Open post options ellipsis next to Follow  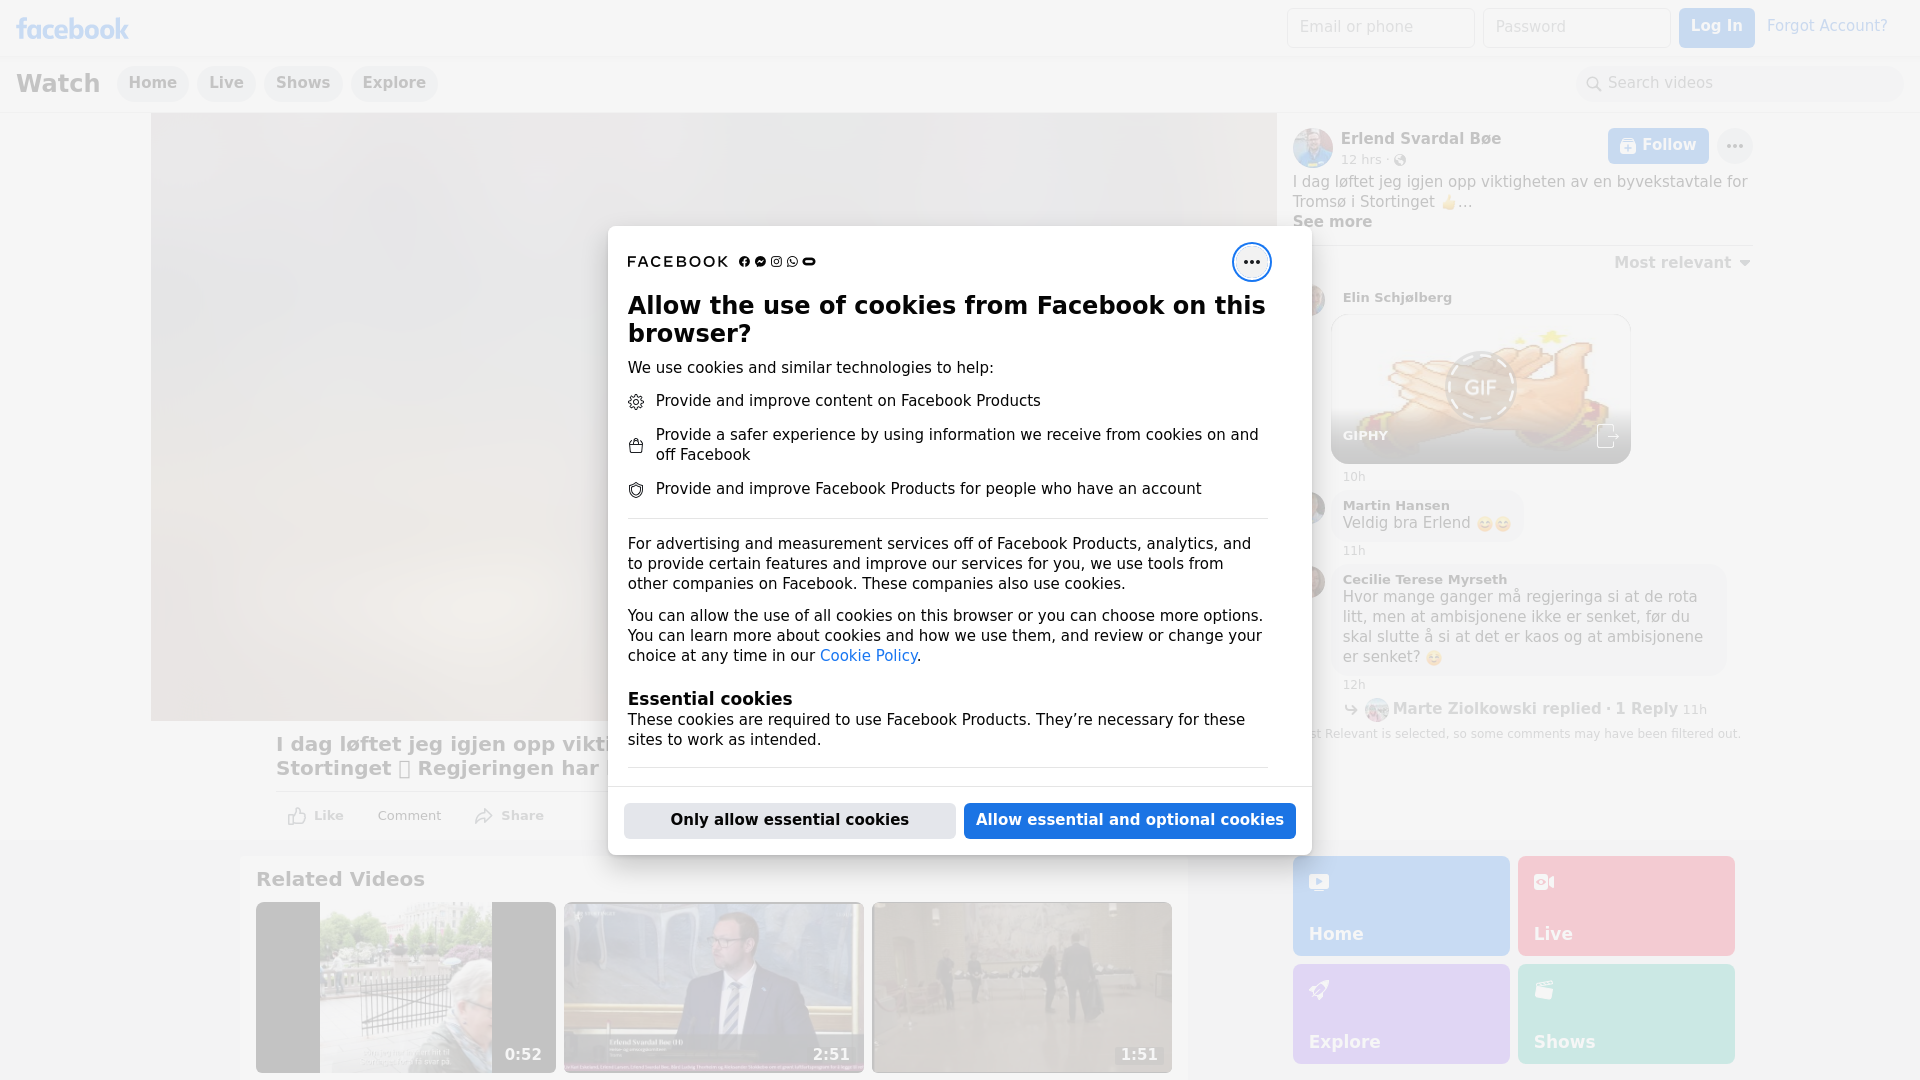coord(1734,146)
